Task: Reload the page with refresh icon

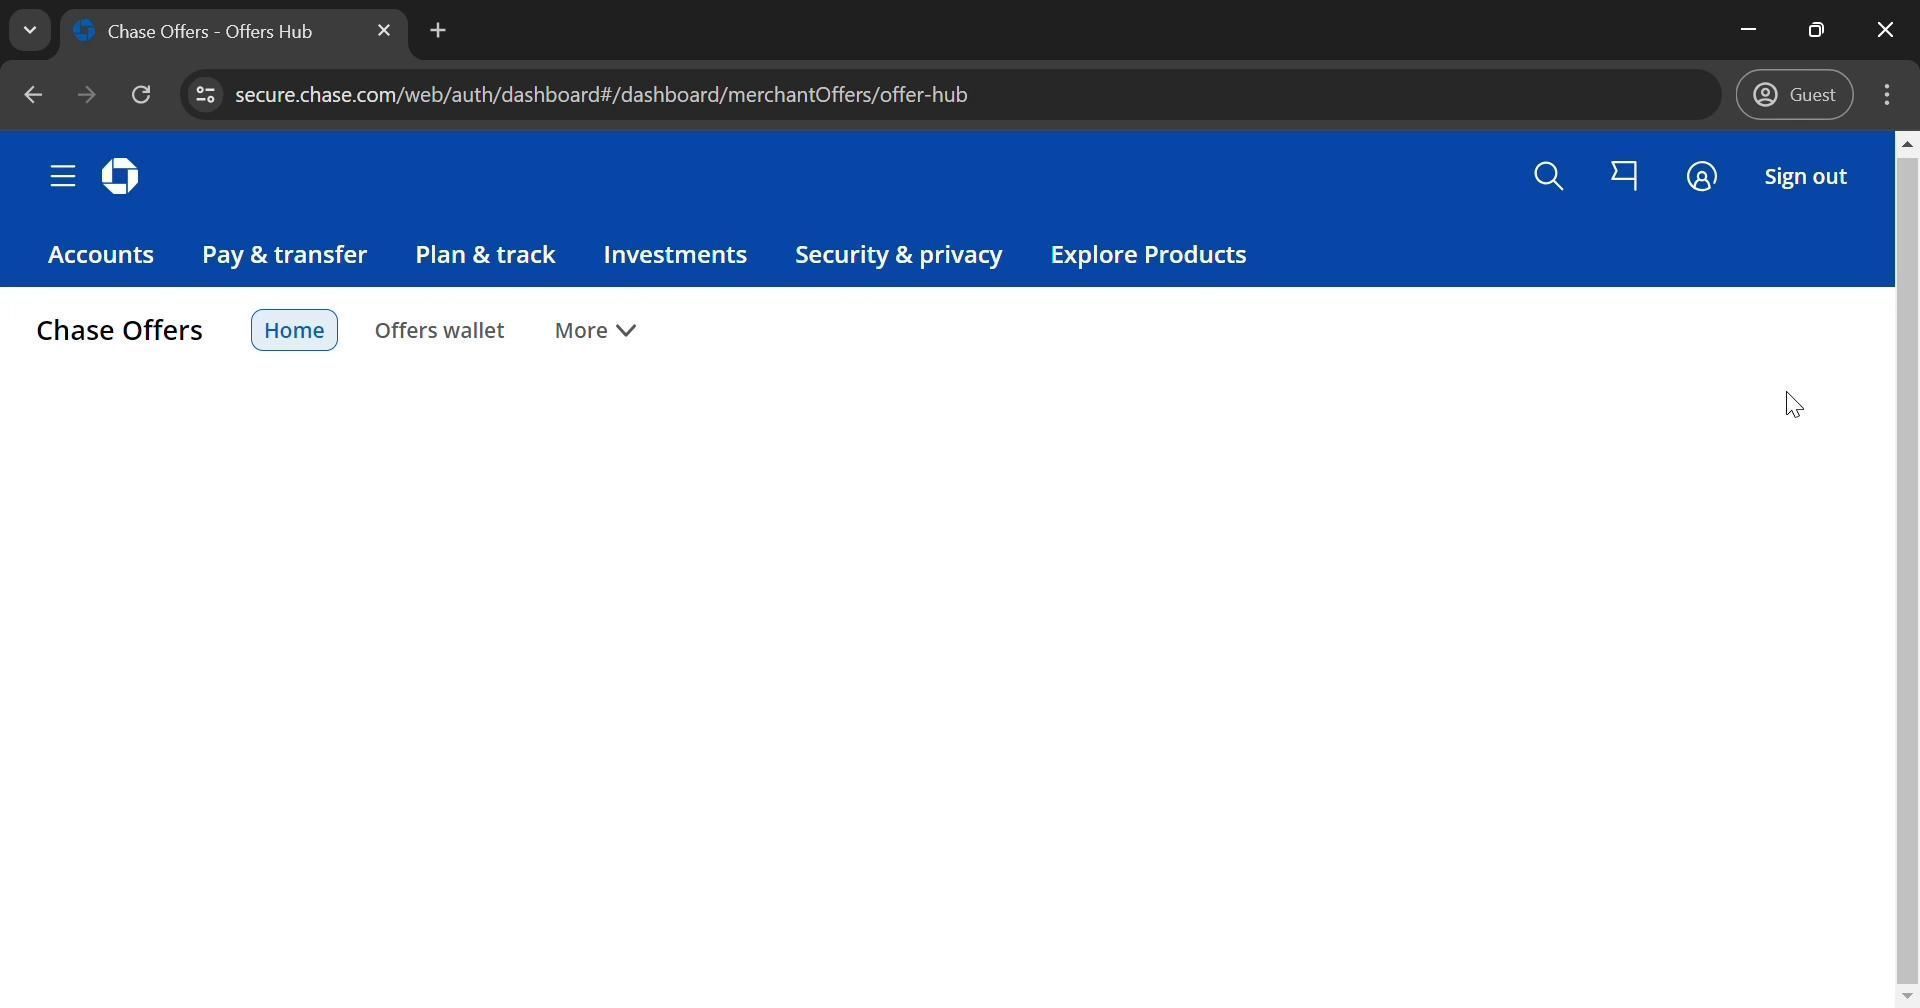Action: (141, 95)
